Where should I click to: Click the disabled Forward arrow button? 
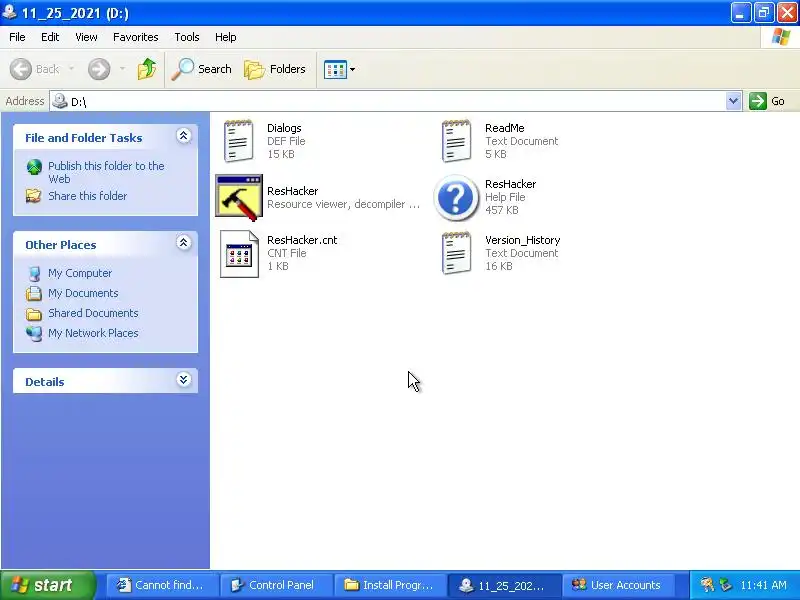coord(99,69)
